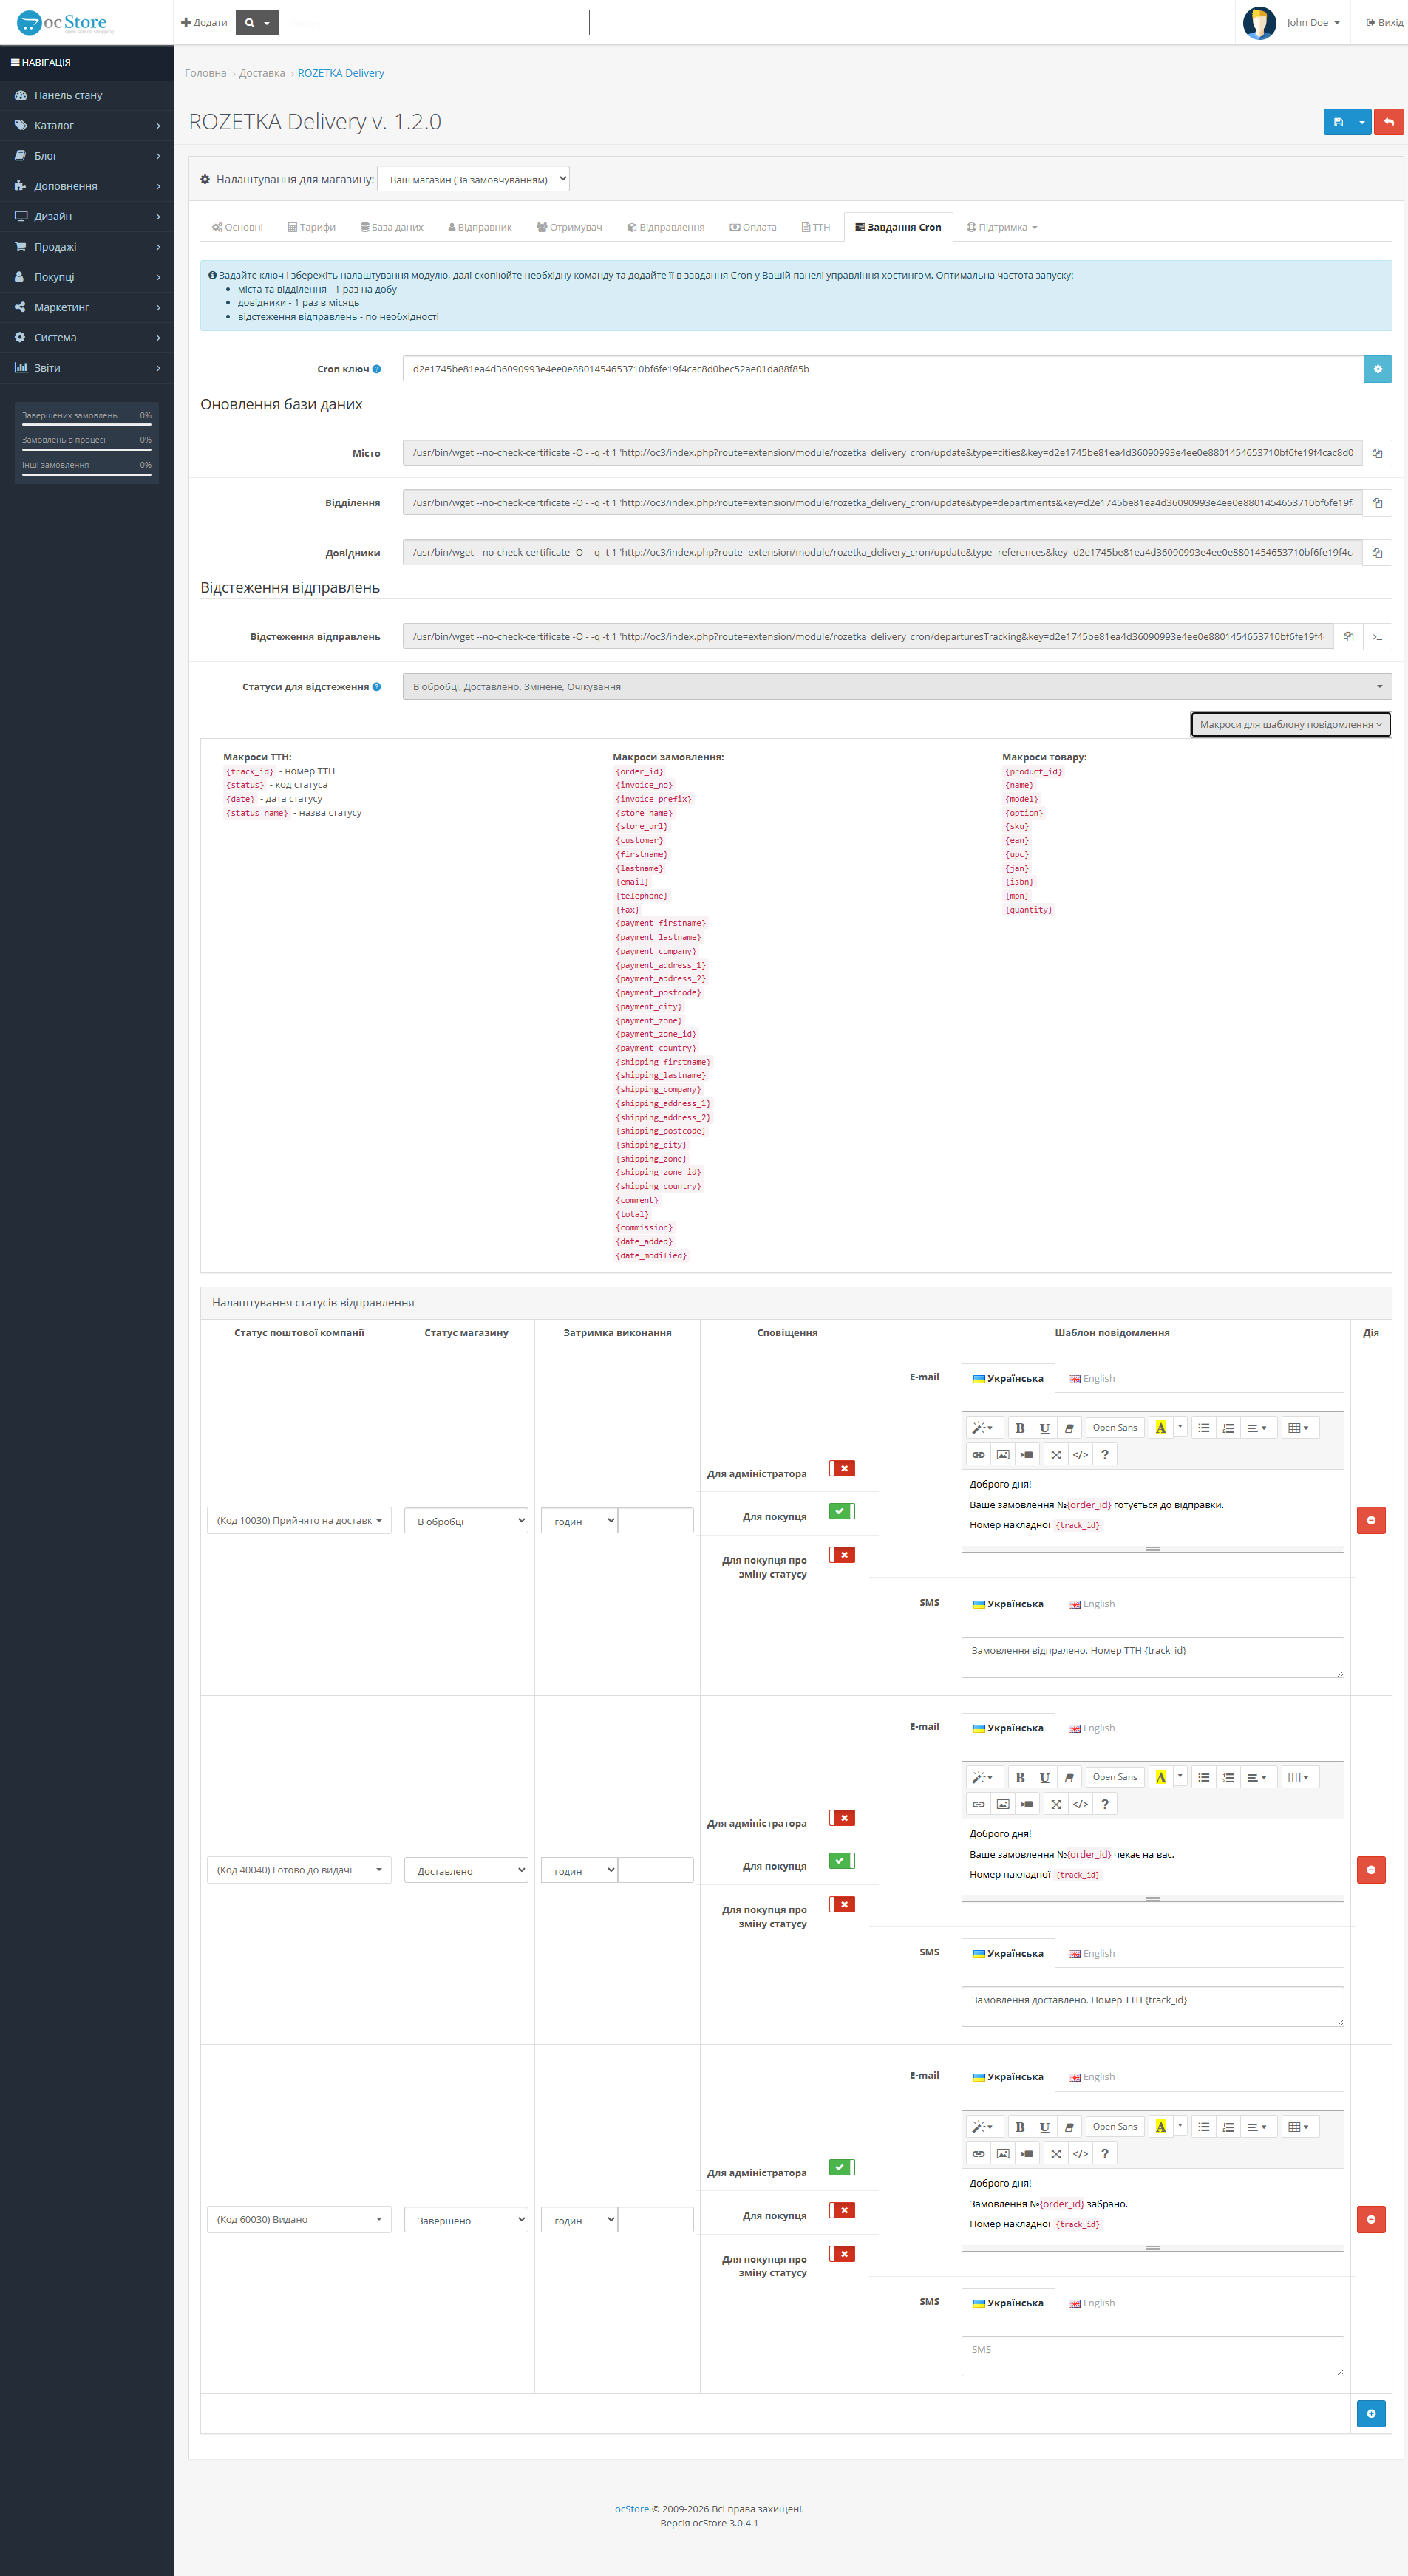This screenshot has height=2576, width=1408.
Task: Delete the Видано status row
Action: coord(1371,2219)
